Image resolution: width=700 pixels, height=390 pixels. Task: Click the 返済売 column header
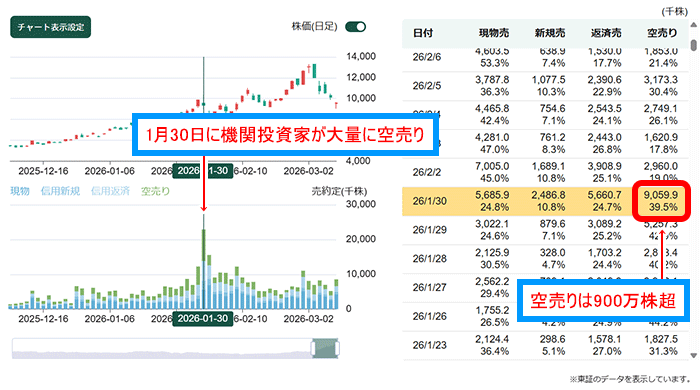pos(606,33)
